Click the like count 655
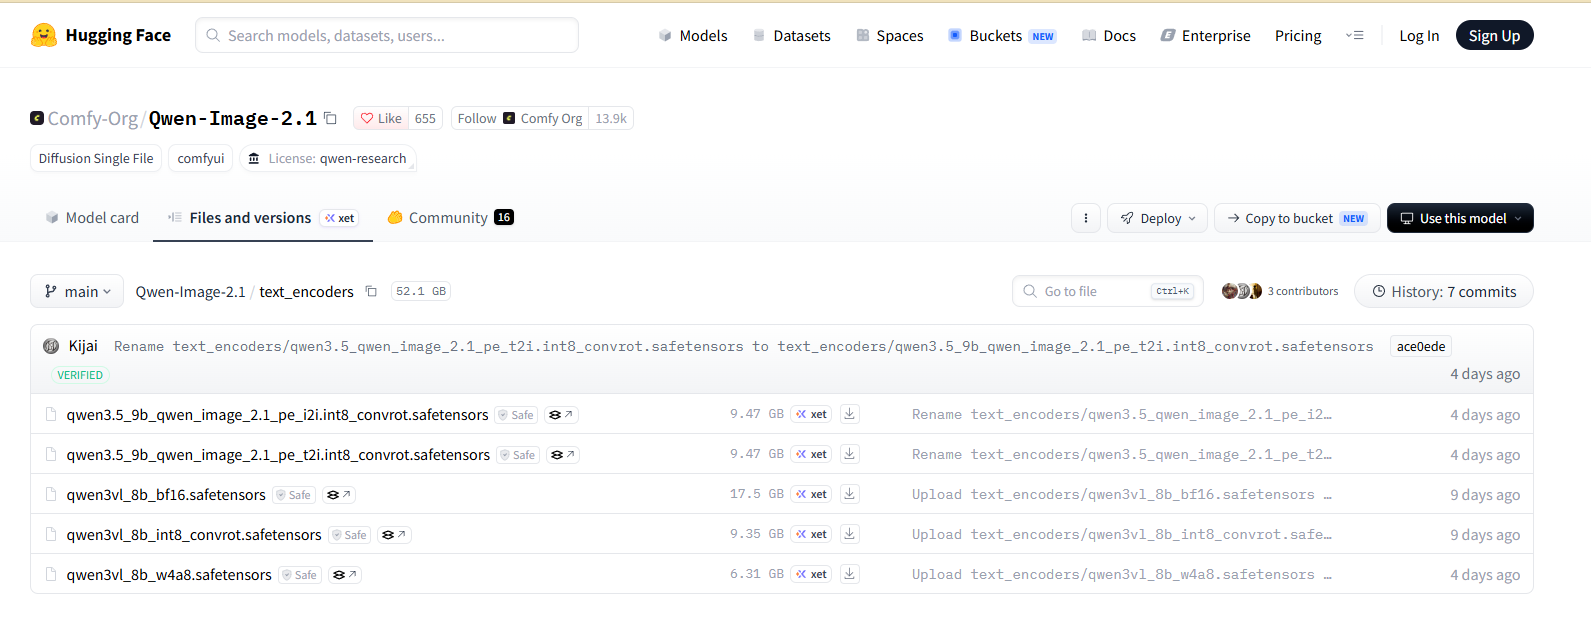Image resolution: width=1591 pixels, height=621 pixels. pos(425,118)
